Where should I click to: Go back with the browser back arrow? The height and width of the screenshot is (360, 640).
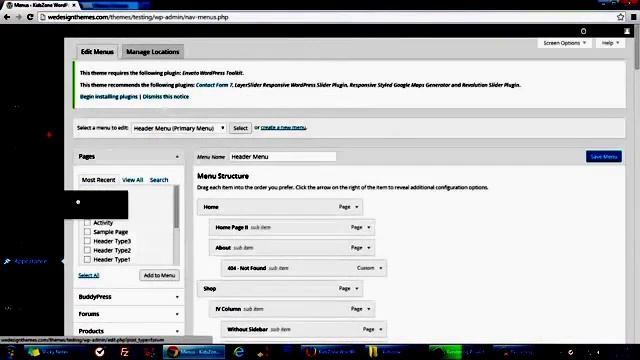click(7, 17)
